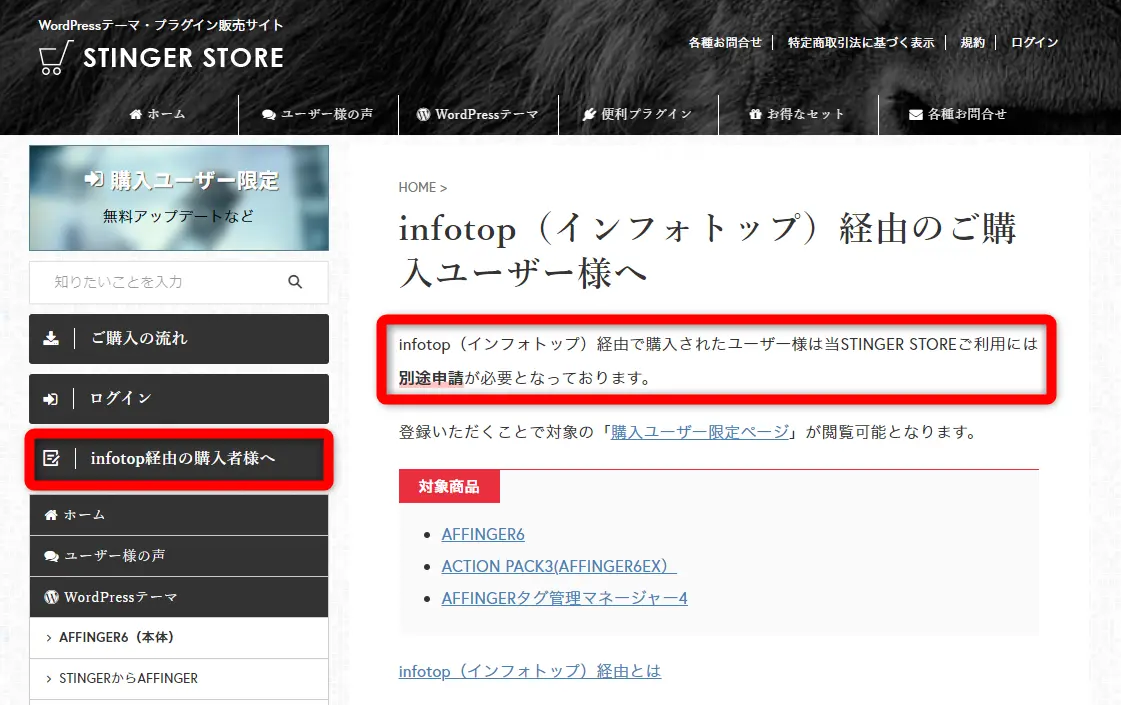Click the shopping cart icon in STINGER STORE logo

tap(52, 57)
